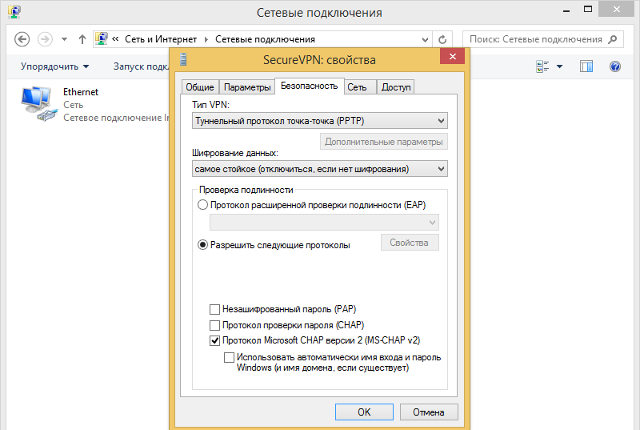This screenshot has width=640, height=430.
Task: Open the 'Доступ' tab
Action: pyautogui.click(x=396, y=87)
